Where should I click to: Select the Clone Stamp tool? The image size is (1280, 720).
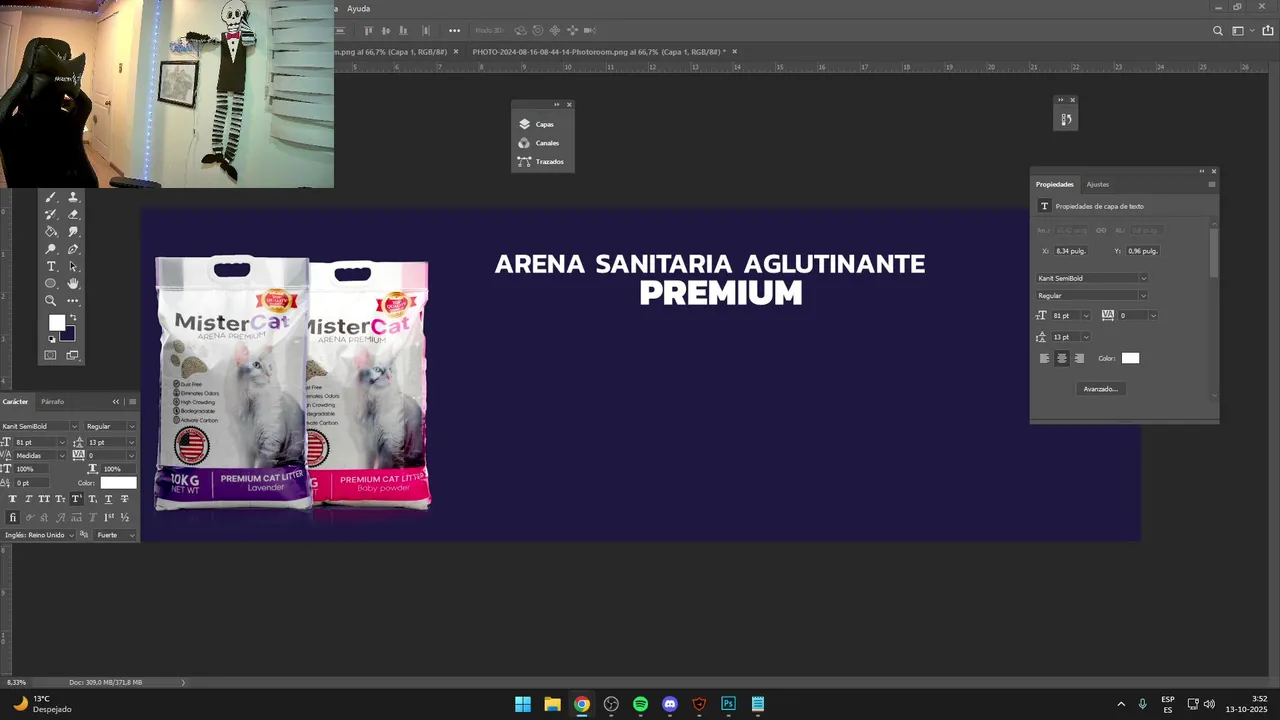tap(74, 197)
